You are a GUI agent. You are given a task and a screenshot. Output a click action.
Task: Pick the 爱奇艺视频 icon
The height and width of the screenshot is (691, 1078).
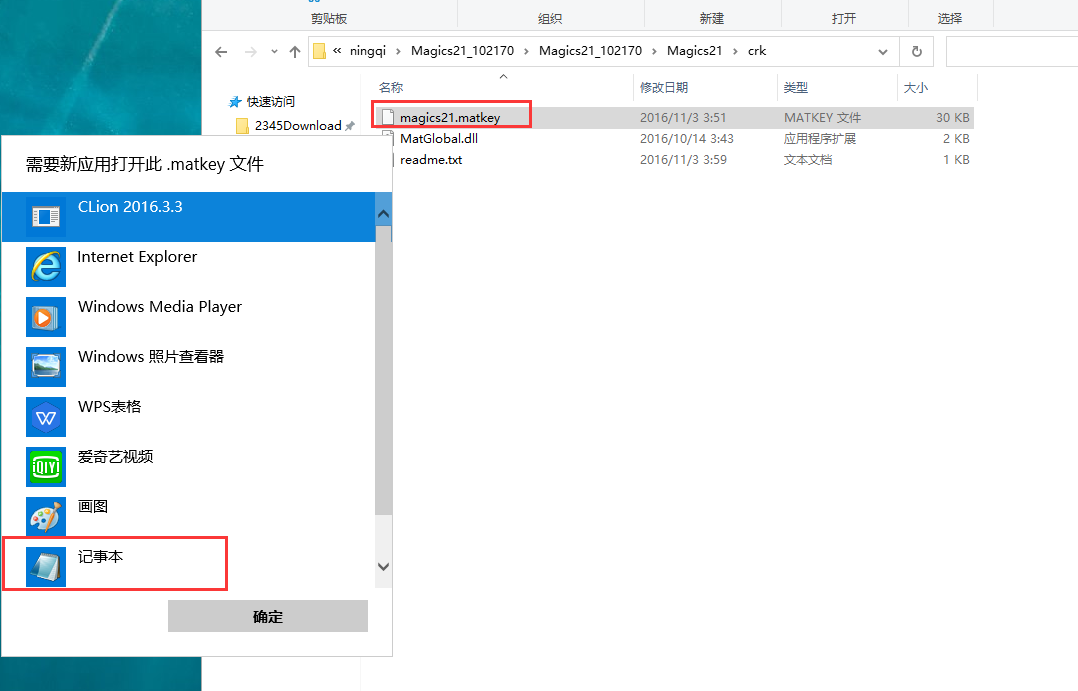coord(46,467)
